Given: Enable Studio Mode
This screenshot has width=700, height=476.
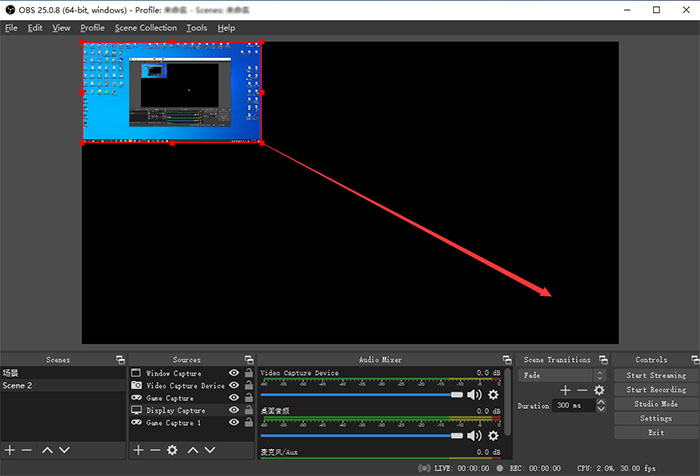Looking at the screenshot, I should (x=656, y=404).
